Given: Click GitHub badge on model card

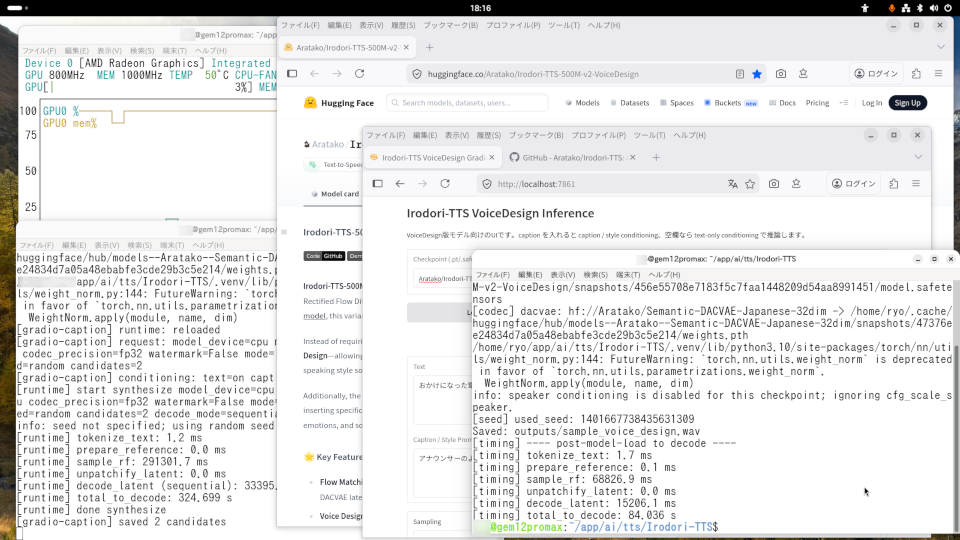Looking at the screenshot, I should [333, 256].
